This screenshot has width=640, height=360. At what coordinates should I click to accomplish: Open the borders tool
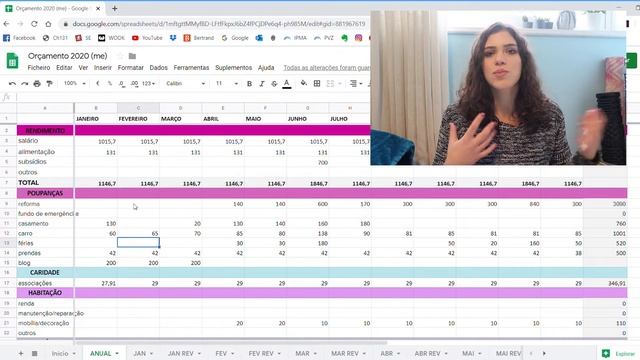click(x=317, y=83)
